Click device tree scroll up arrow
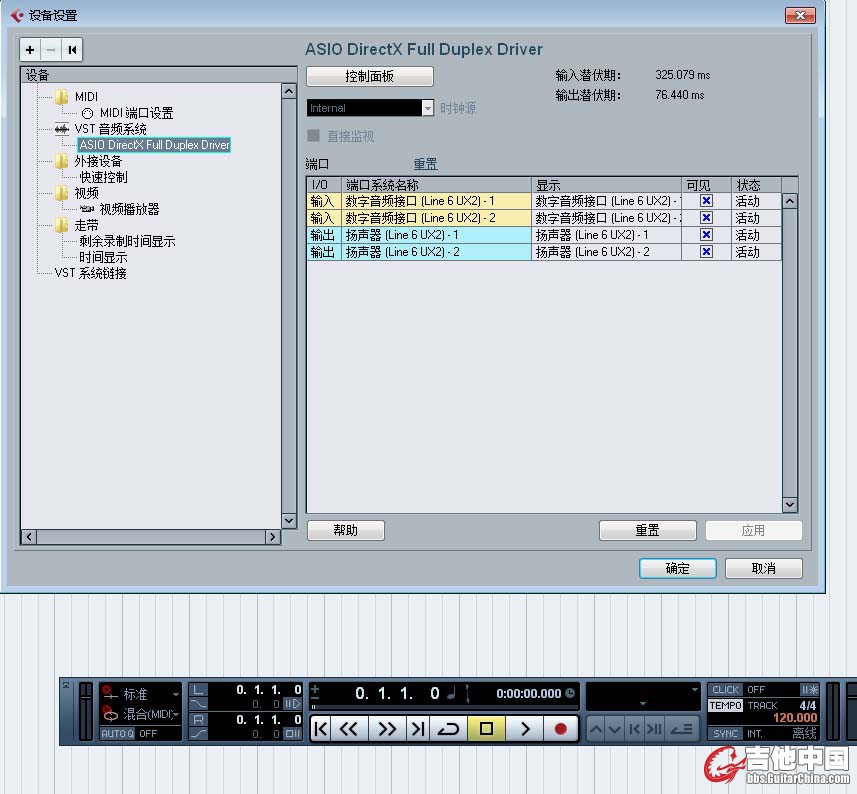Image resolution: width=857 pixels, height=794 pixels. coord(289,91)
